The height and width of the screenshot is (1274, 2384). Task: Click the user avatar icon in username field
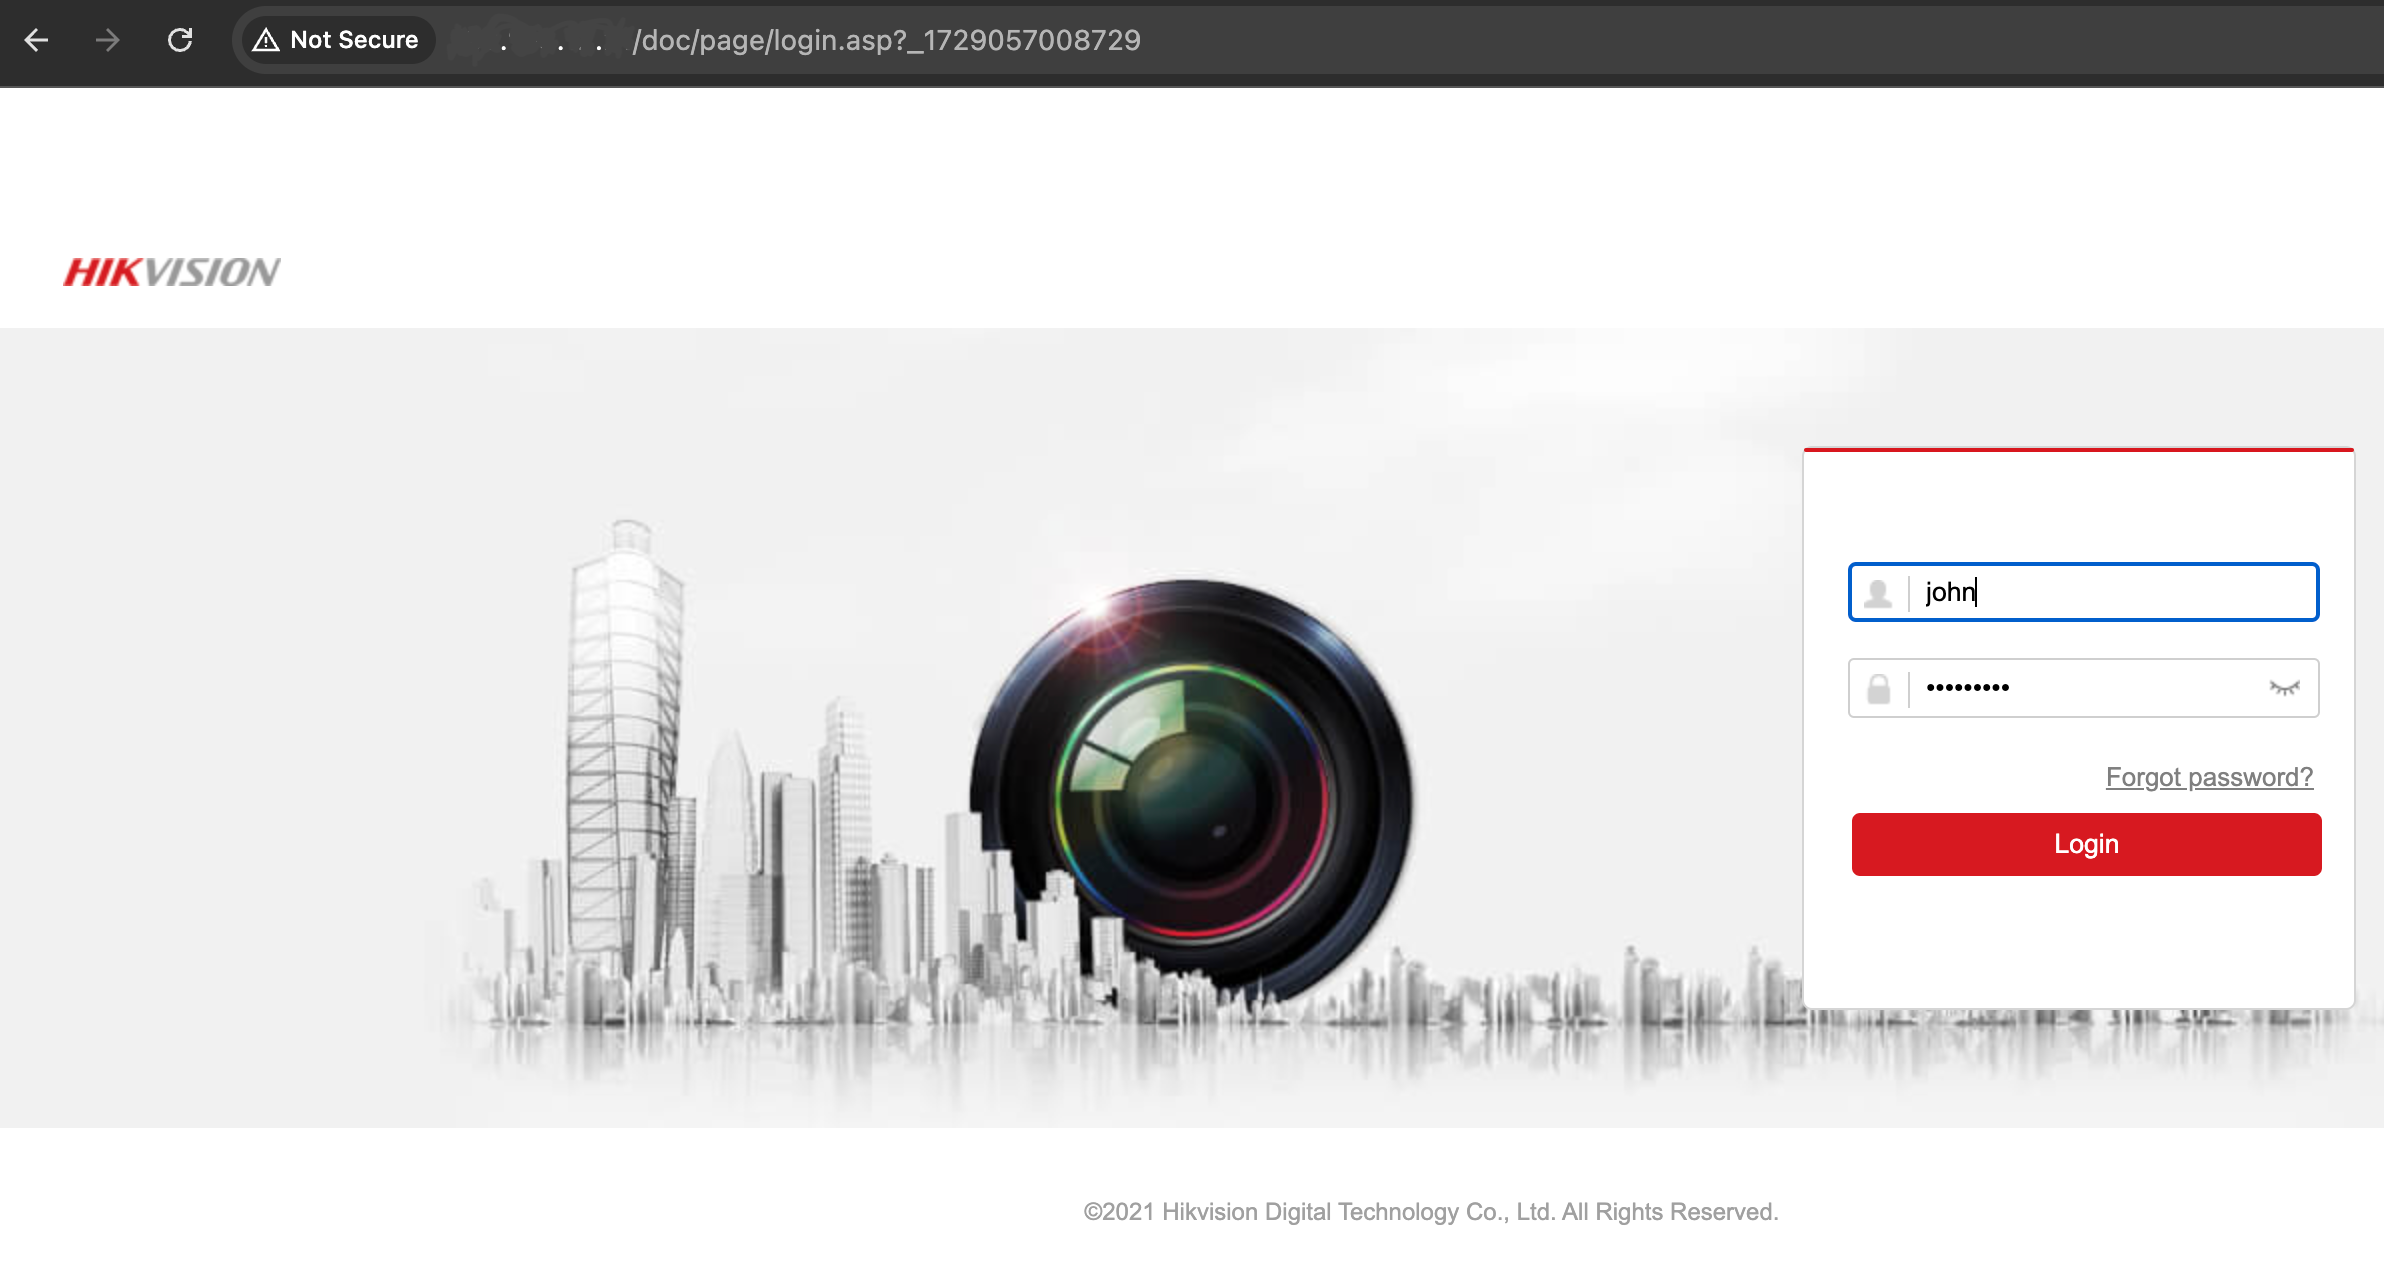(1878, 593)
